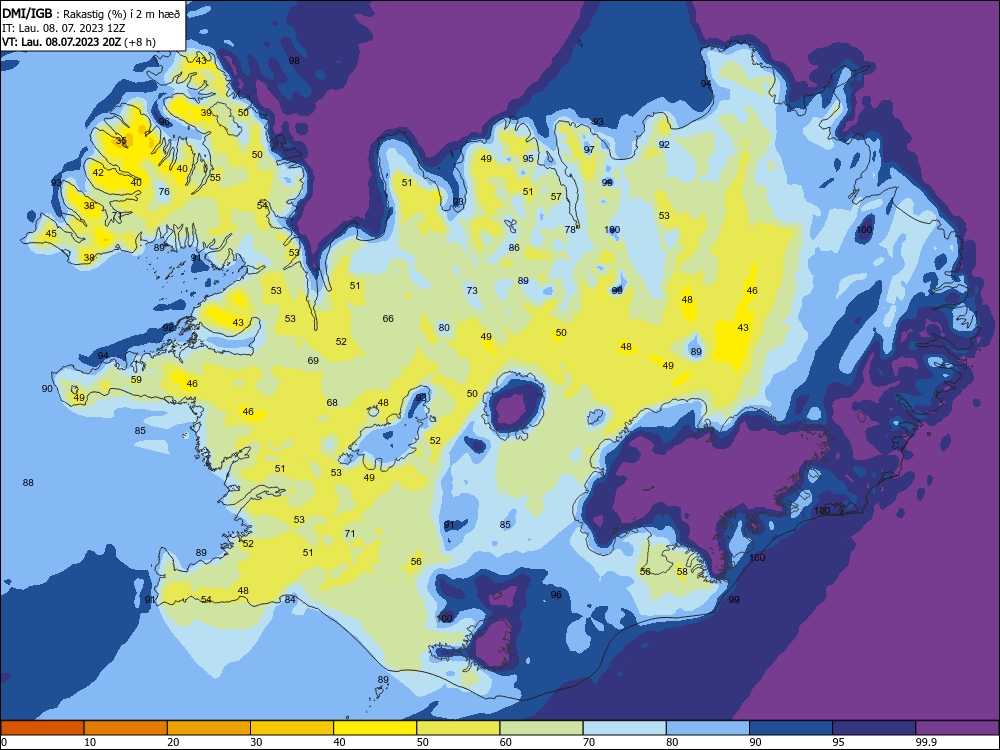Click the title 'DMI/IGB : Rakastig (%) í 2 m hæð'
This screenshot has width=1000, height=750.
pos(91,13)
